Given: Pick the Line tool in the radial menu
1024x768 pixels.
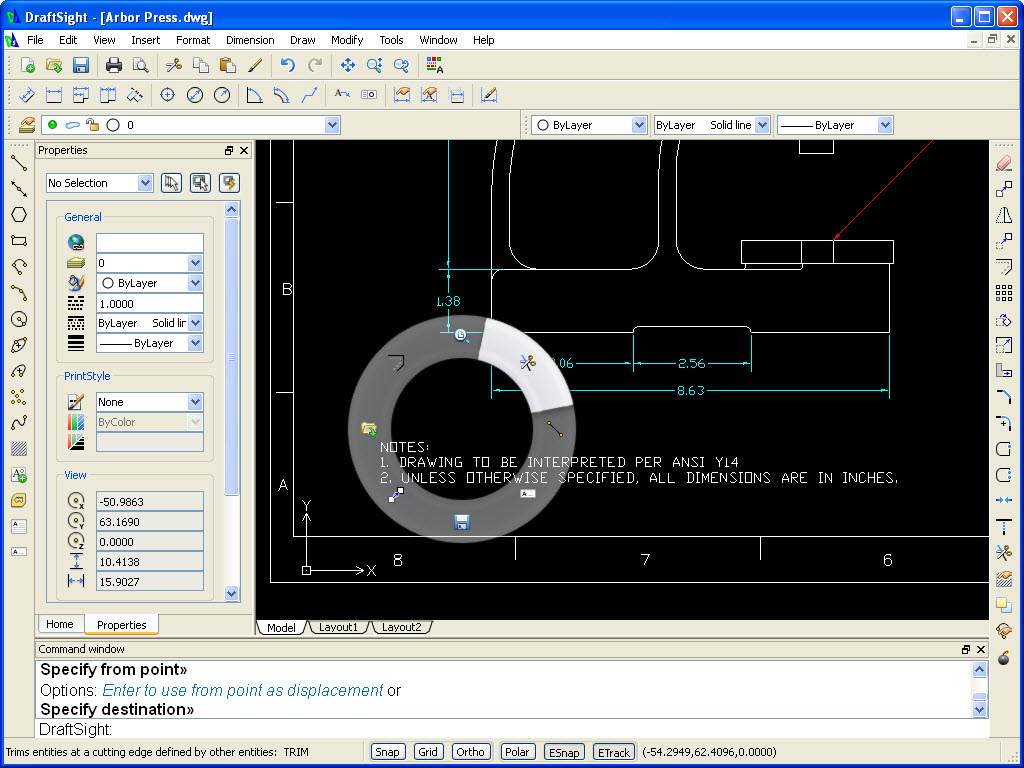Looking at the screenshot, I should tap(555, 428).
